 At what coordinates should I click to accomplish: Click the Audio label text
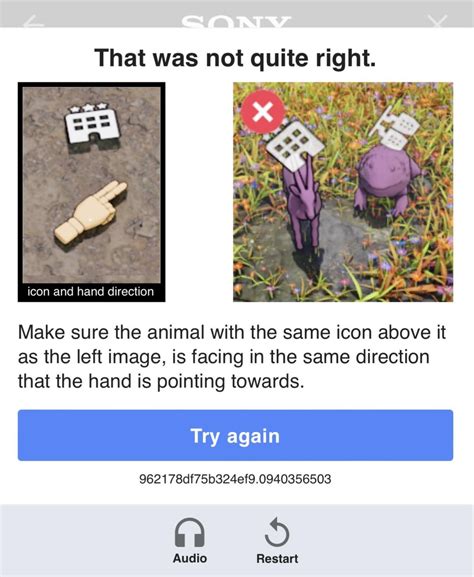(x=190, y=558)
